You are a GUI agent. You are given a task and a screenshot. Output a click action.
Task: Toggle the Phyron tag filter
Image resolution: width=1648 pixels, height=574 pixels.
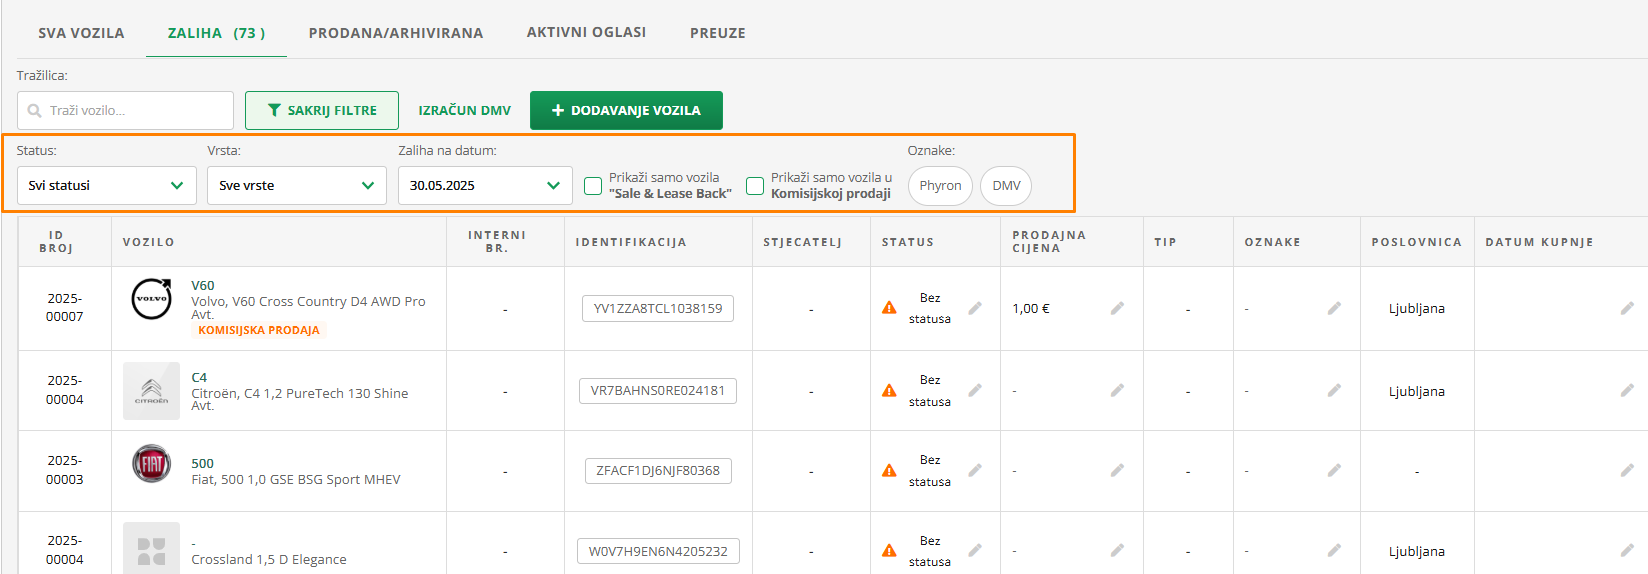click(940, 186)
